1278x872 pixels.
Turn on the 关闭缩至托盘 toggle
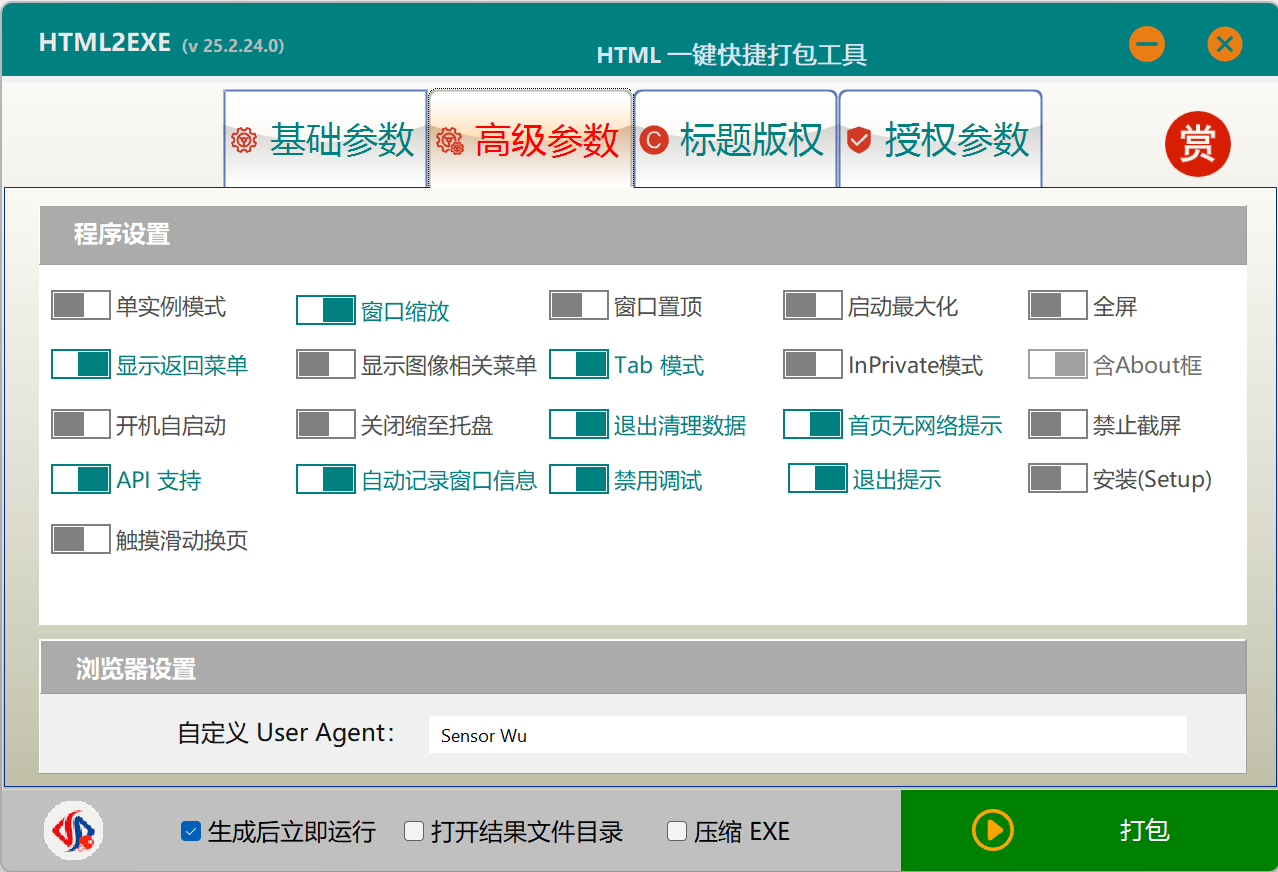325,424
